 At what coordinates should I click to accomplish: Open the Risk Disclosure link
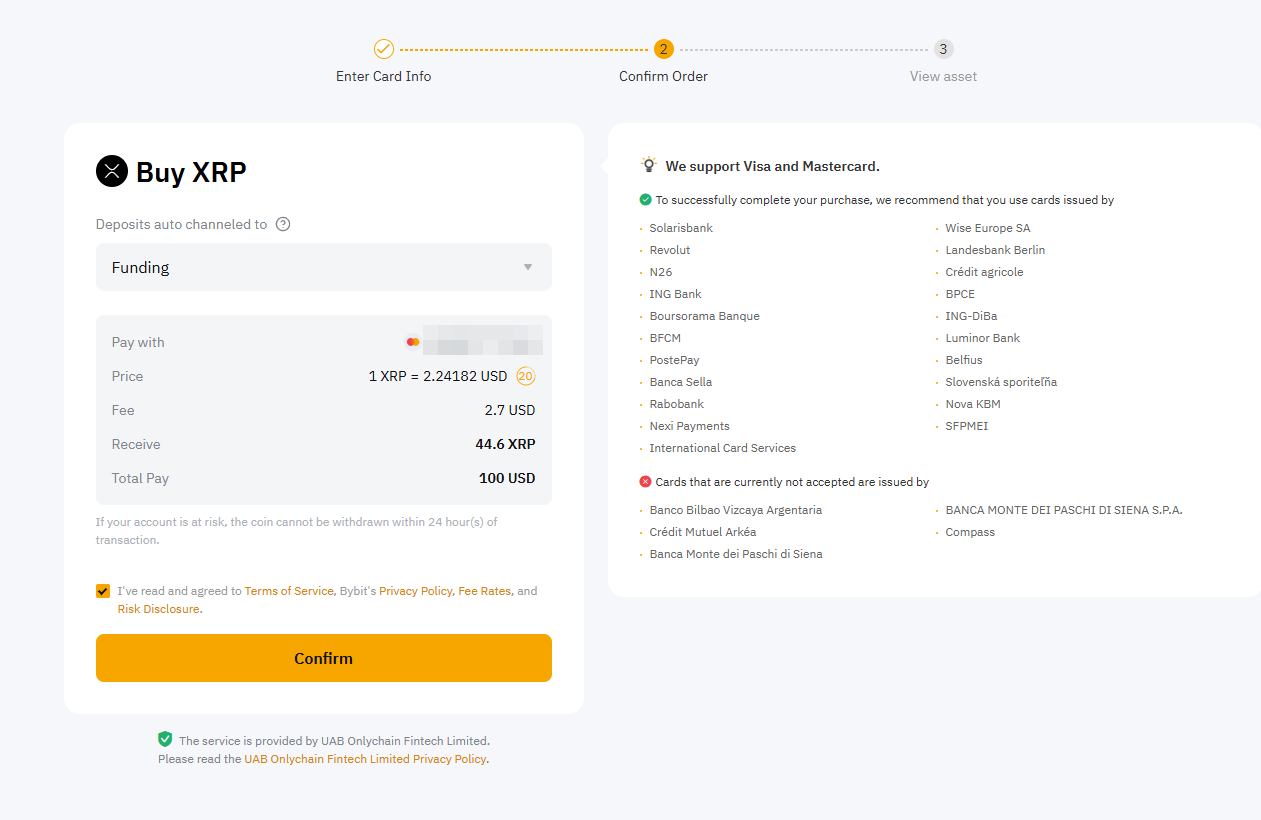pyautogui.click(x=159, y=609)
